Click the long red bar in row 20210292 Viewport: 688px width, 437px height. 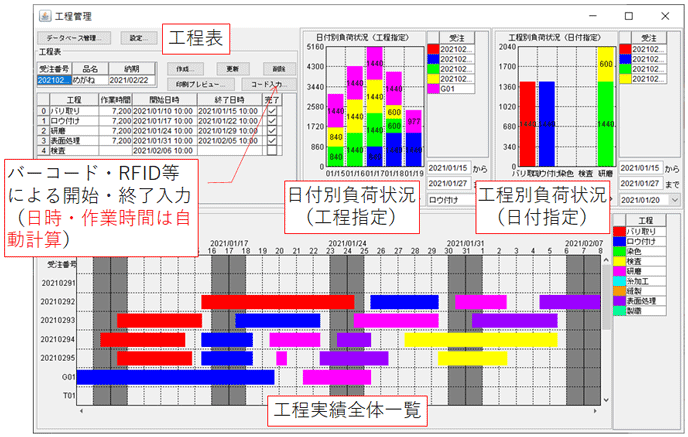[278, 302]
